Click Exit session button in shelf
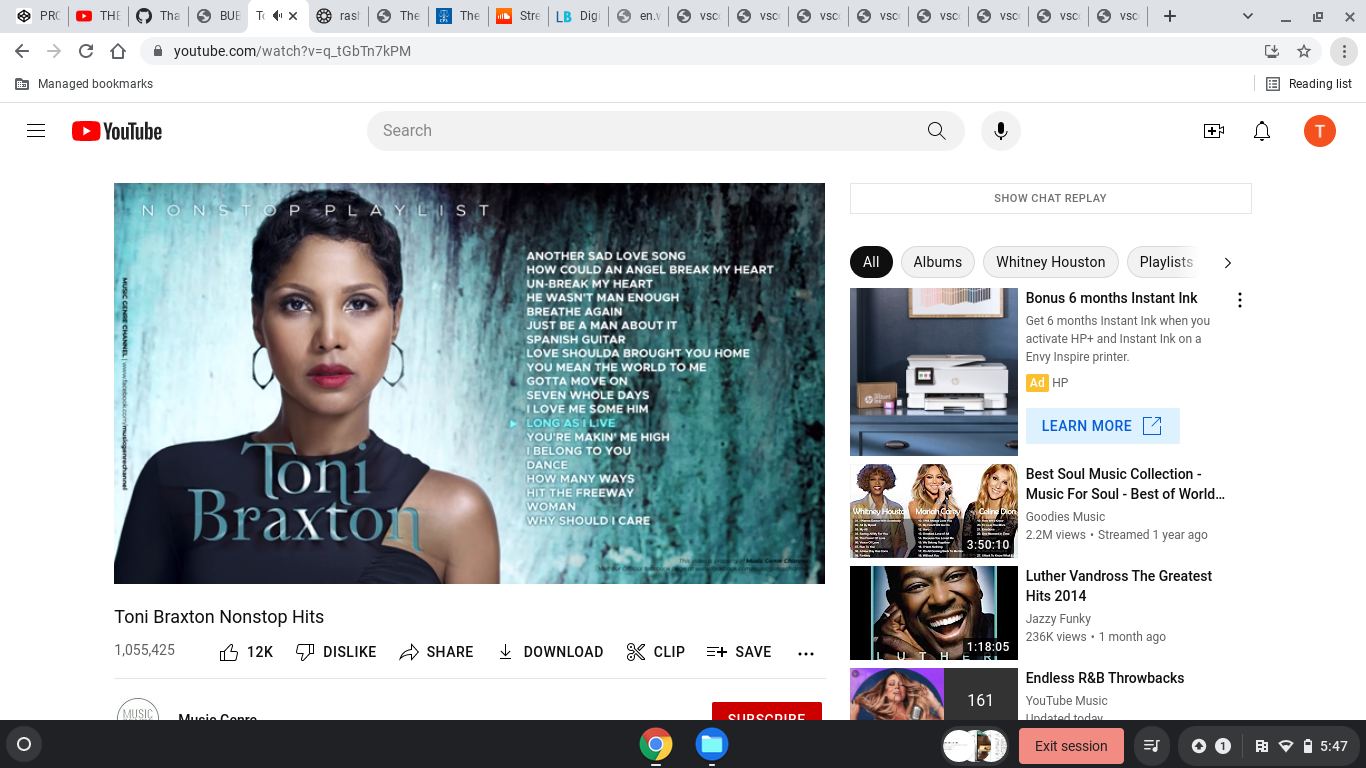 1071,746
